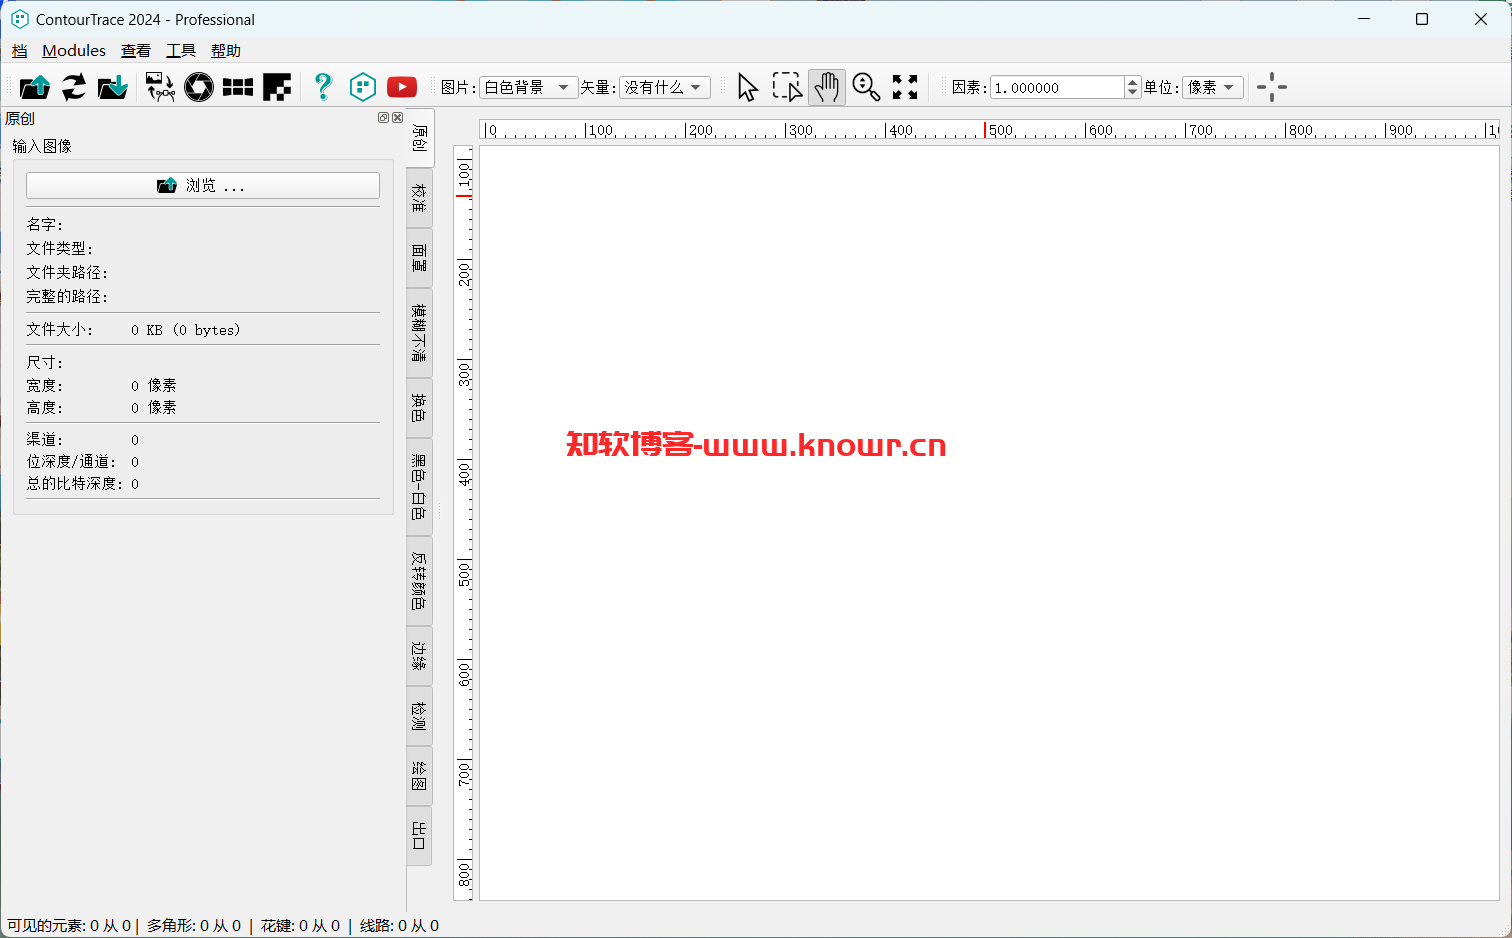Click the 文件夹路径: label
Image resolution: width=1512 pixels, height=938 pixels.
67,272
